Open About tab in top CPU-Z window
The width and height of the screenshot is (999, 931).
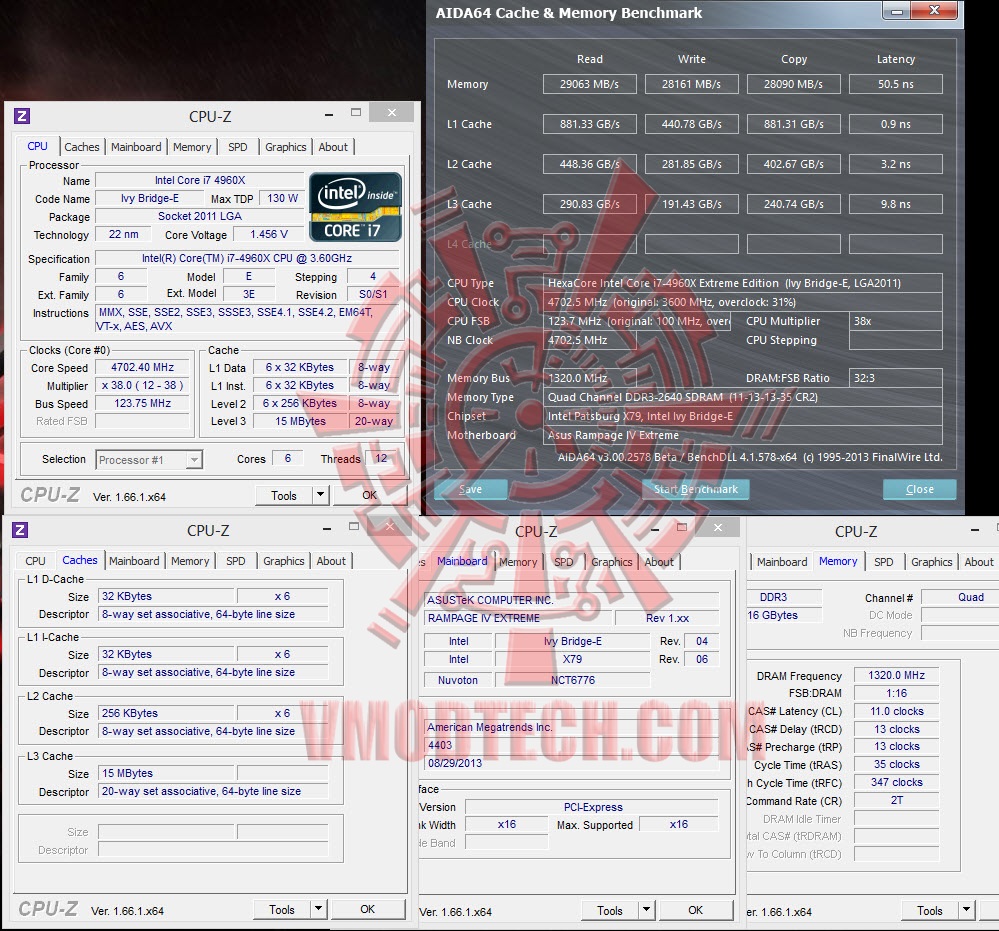333,147
